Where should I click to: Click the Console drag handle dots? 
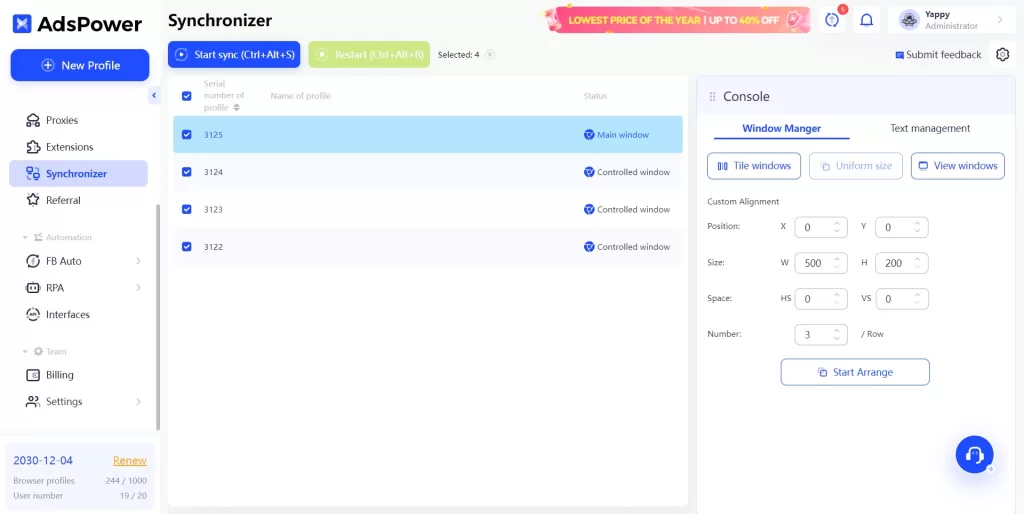[x=712, y=97]
